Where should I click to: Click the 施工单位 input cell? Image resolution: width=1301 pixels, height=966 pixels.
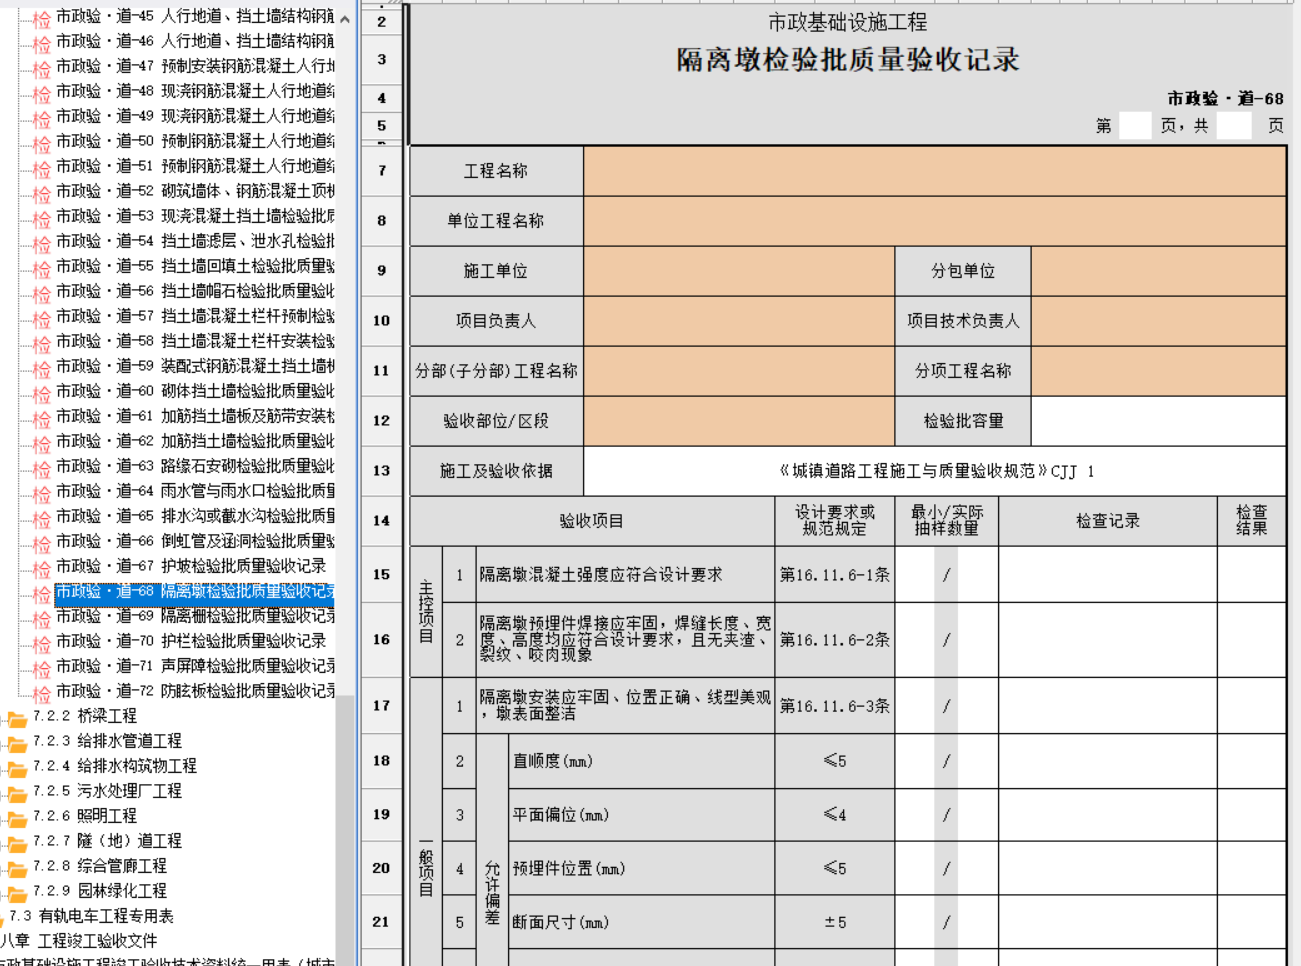[739, 271]
